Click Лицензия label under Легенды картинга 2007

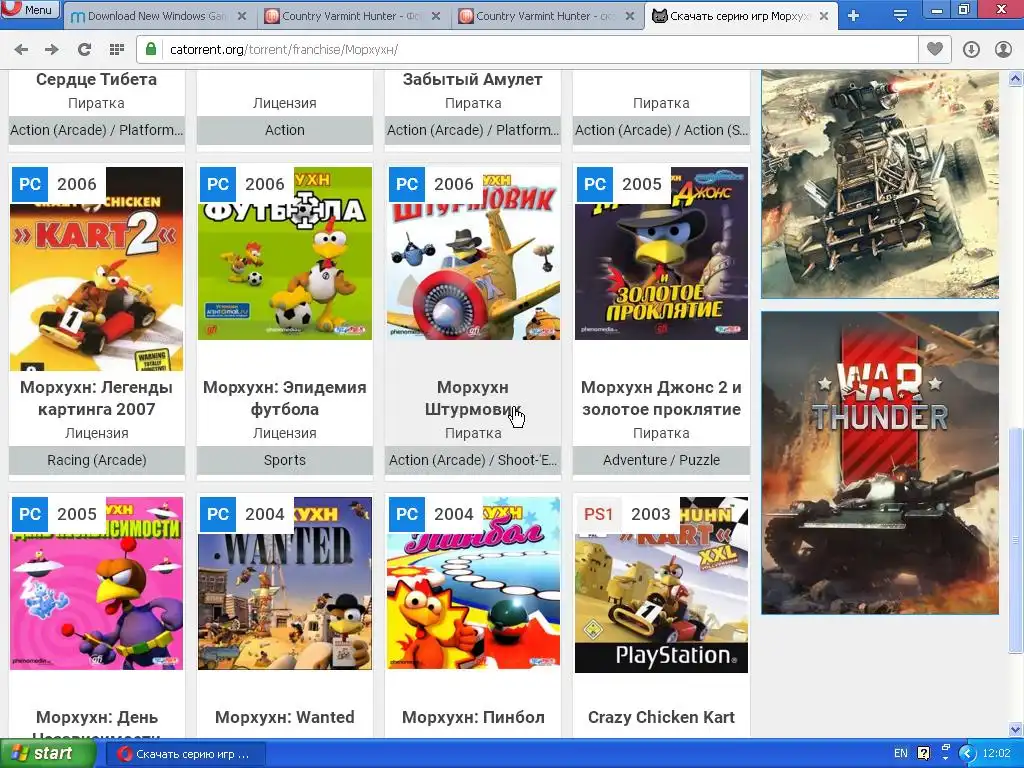point(97,433)
